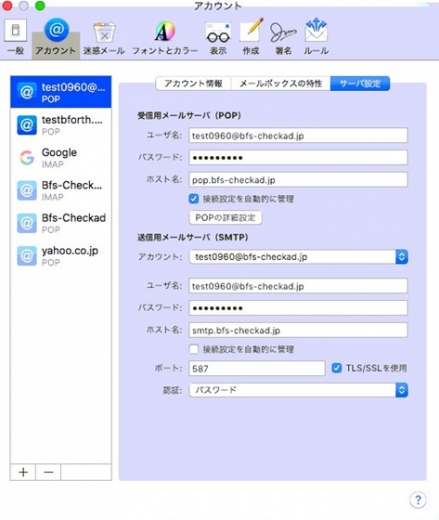Open the 作成 composing preferences pencil icon
This screenshot has height=520, width=439.
[x=251, y=37]
